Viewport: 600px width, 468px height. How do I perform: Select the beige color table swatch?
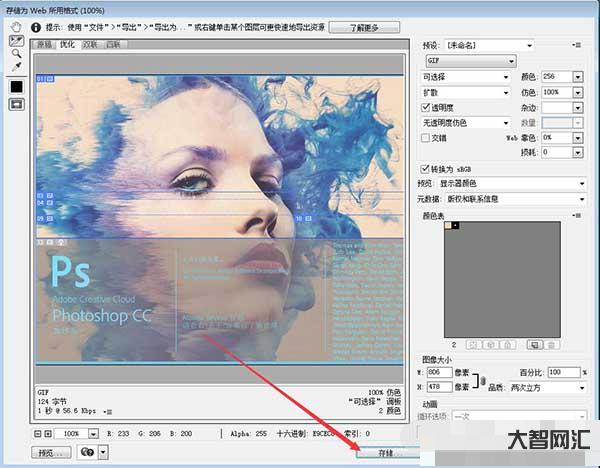point(448,225)
